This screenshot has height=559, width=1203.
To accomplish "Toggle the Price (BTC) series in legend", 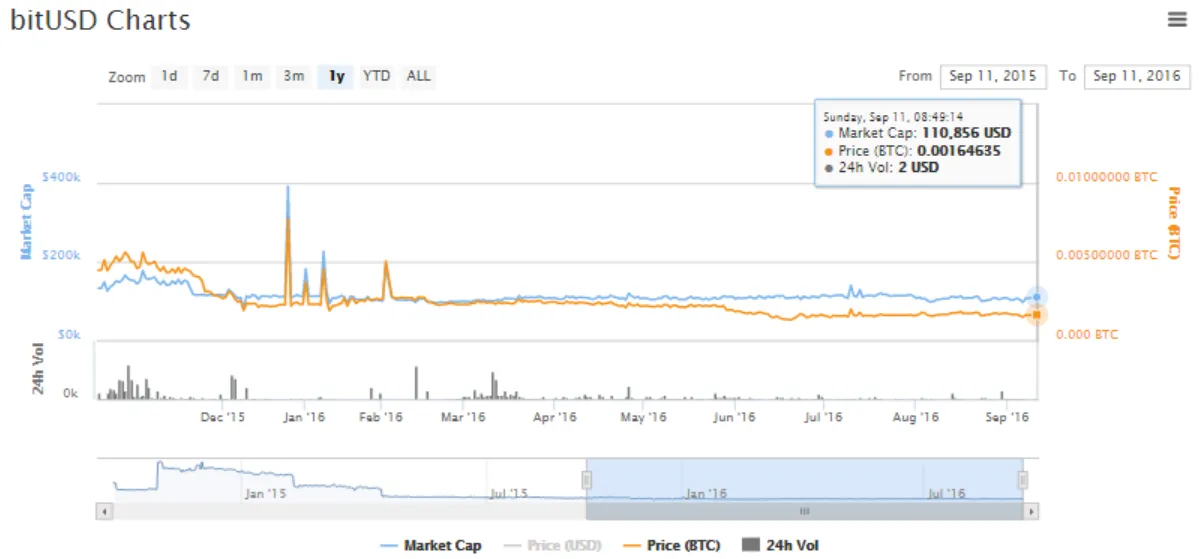I will pyautogui.click(x=671, y=545).
